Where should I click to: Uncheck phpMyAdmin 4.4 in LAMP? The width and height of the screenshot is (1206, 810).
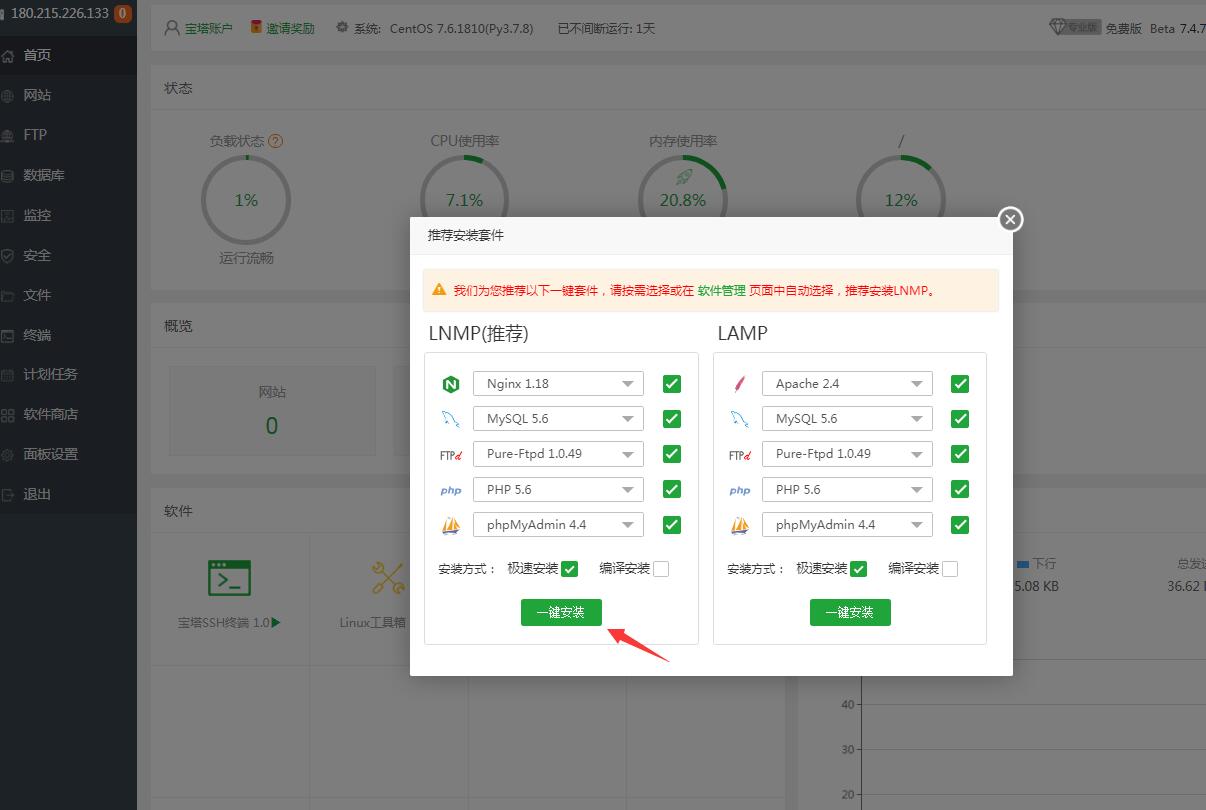[960, 525]
